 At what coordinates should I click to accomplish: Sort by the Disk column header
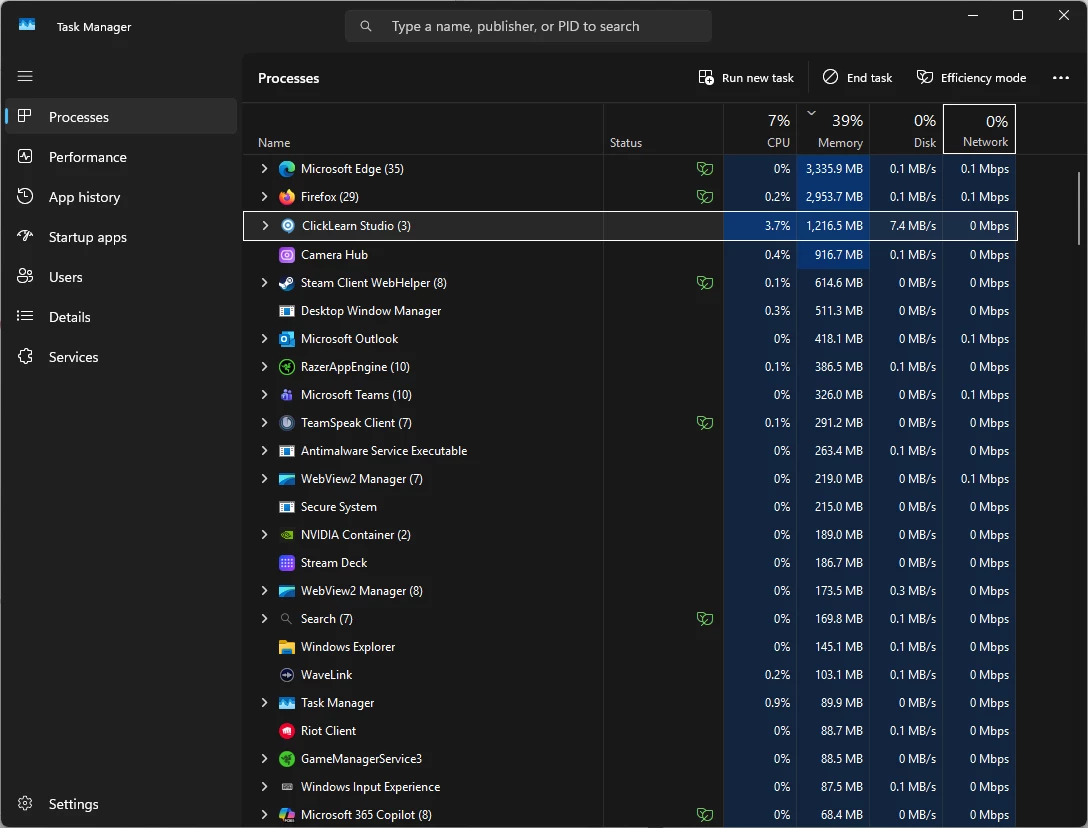(906, 130)
